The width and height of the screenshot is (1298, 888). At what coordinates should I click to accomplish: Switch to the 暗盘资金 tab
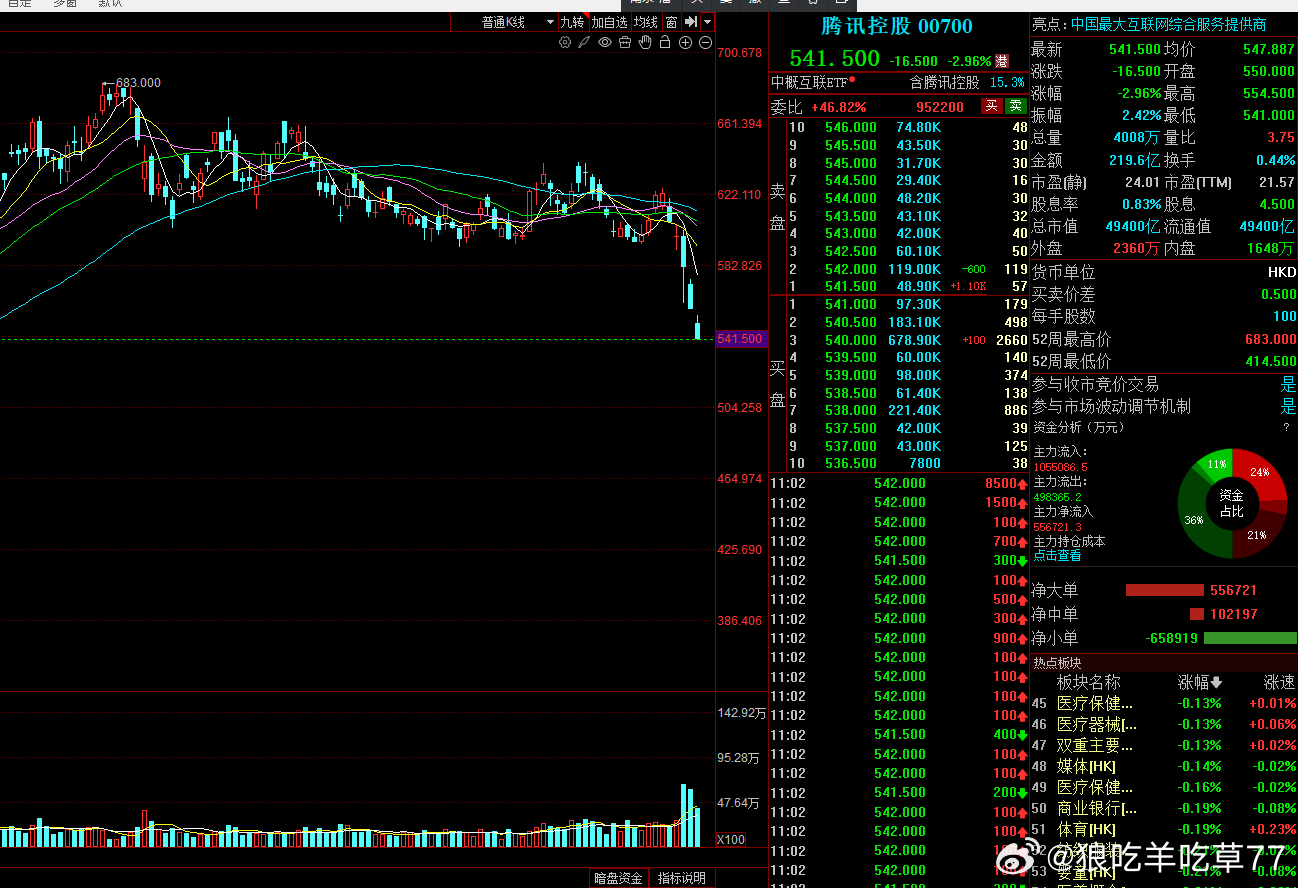tap(618, 878)
